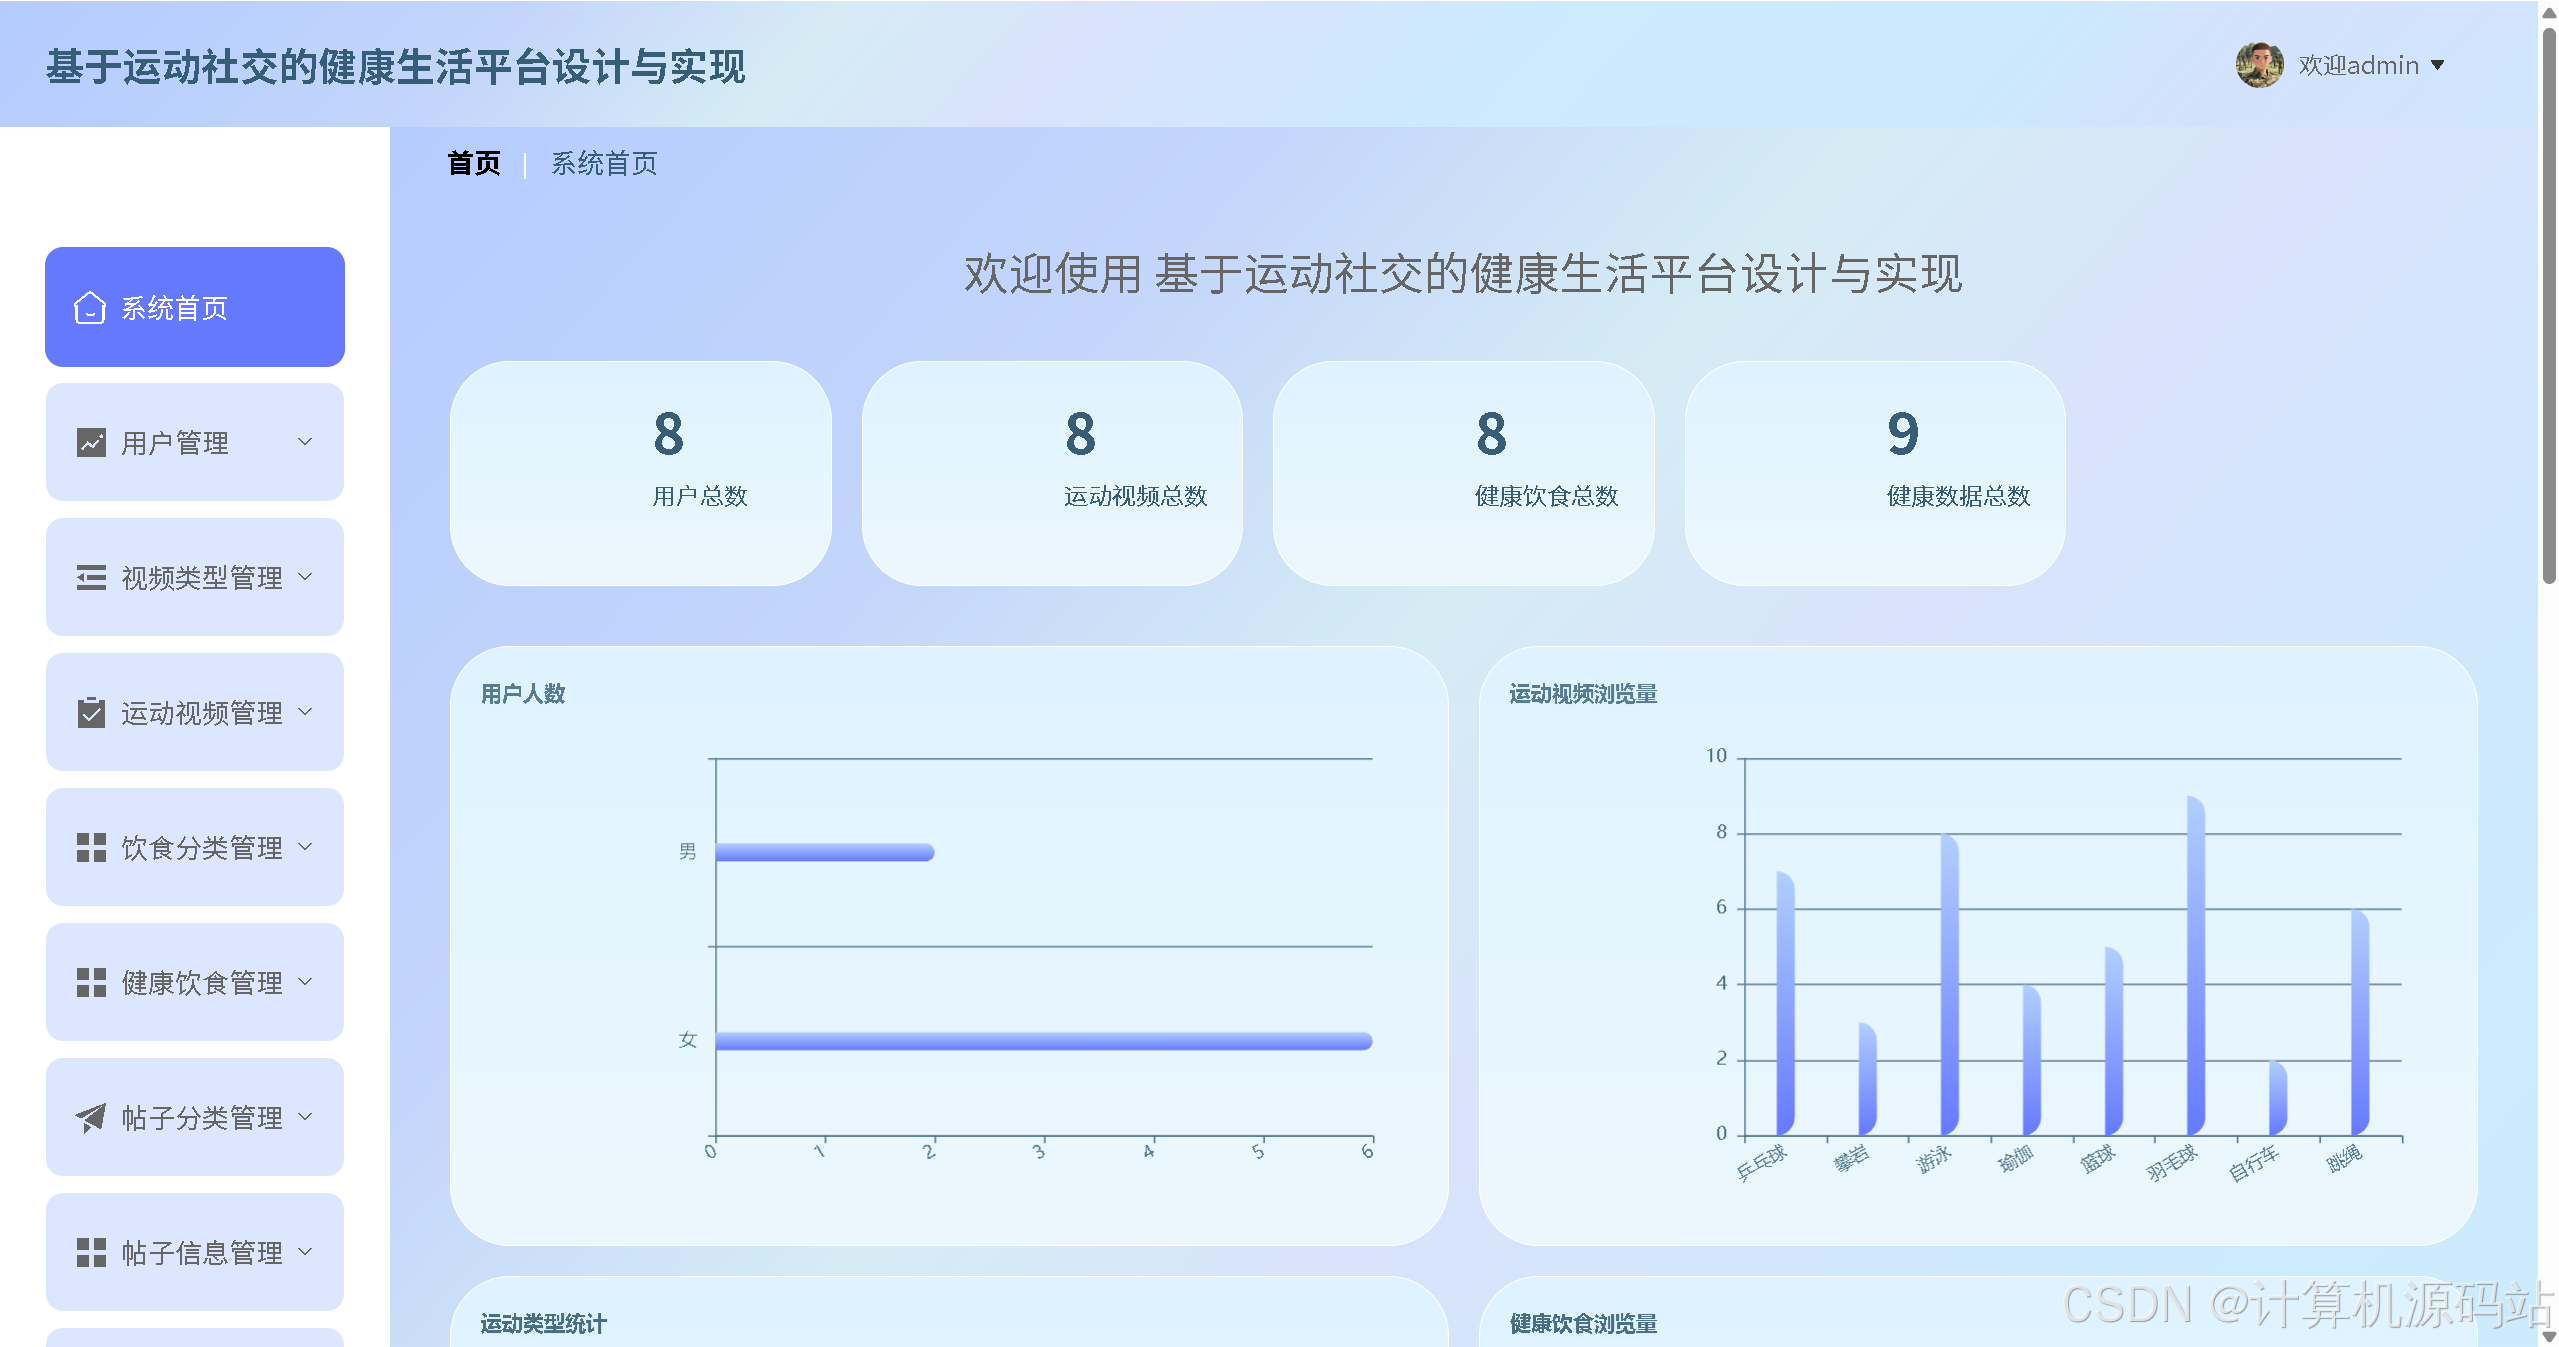Expand the 饮食分类管理 chevron
Viewport: 2559px width, 1347px height.
(x=305, y=846)
